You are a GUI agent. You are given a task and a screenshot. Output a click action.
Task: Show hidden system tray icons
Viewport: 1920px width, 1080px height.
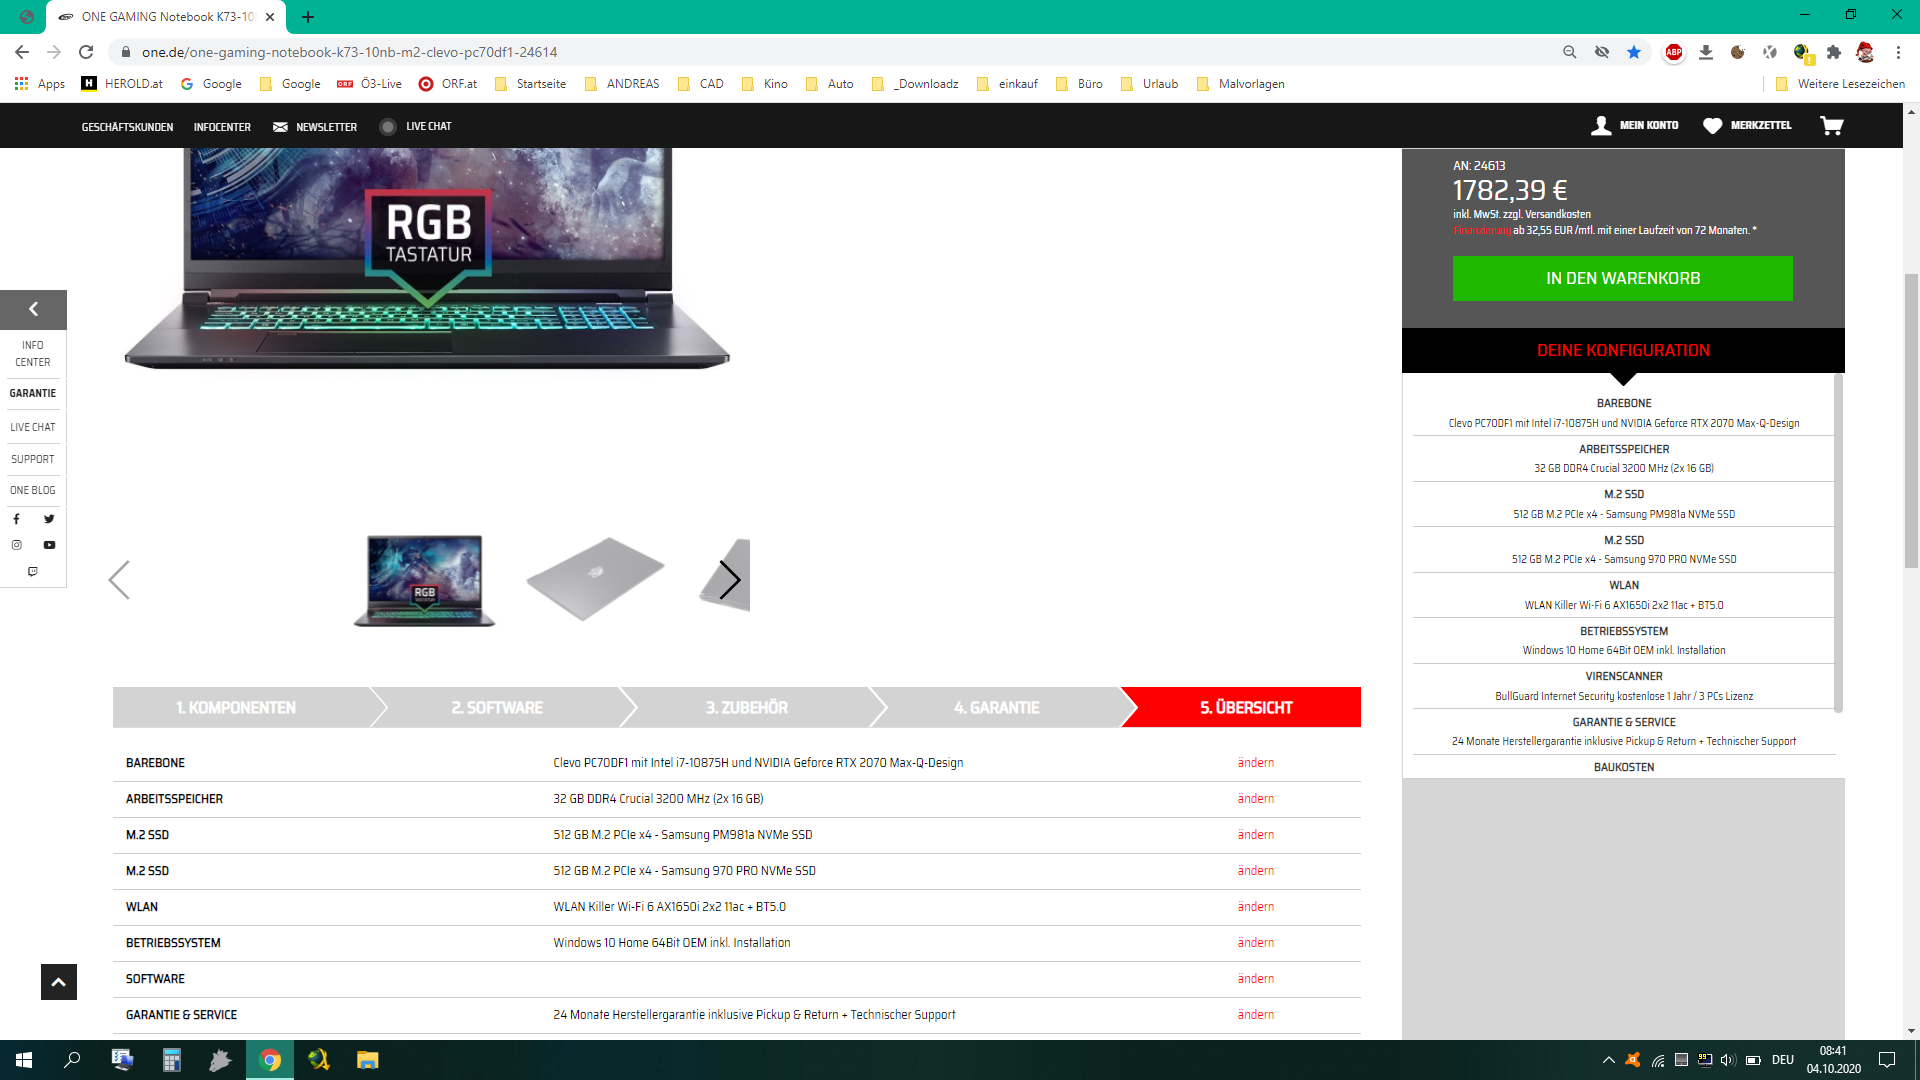(1608, 1060)
